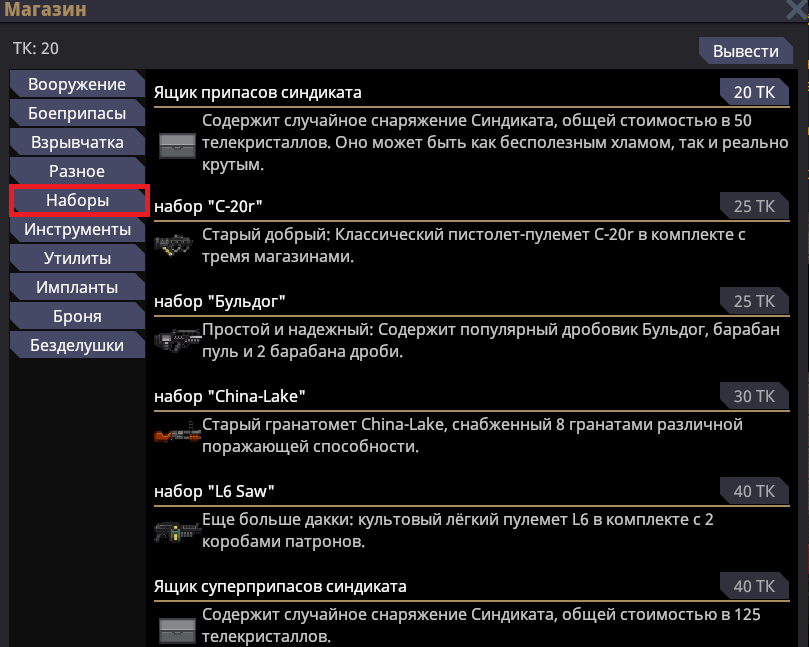Open the Разное category
The image size is (809, 647).
coord(77,171)
